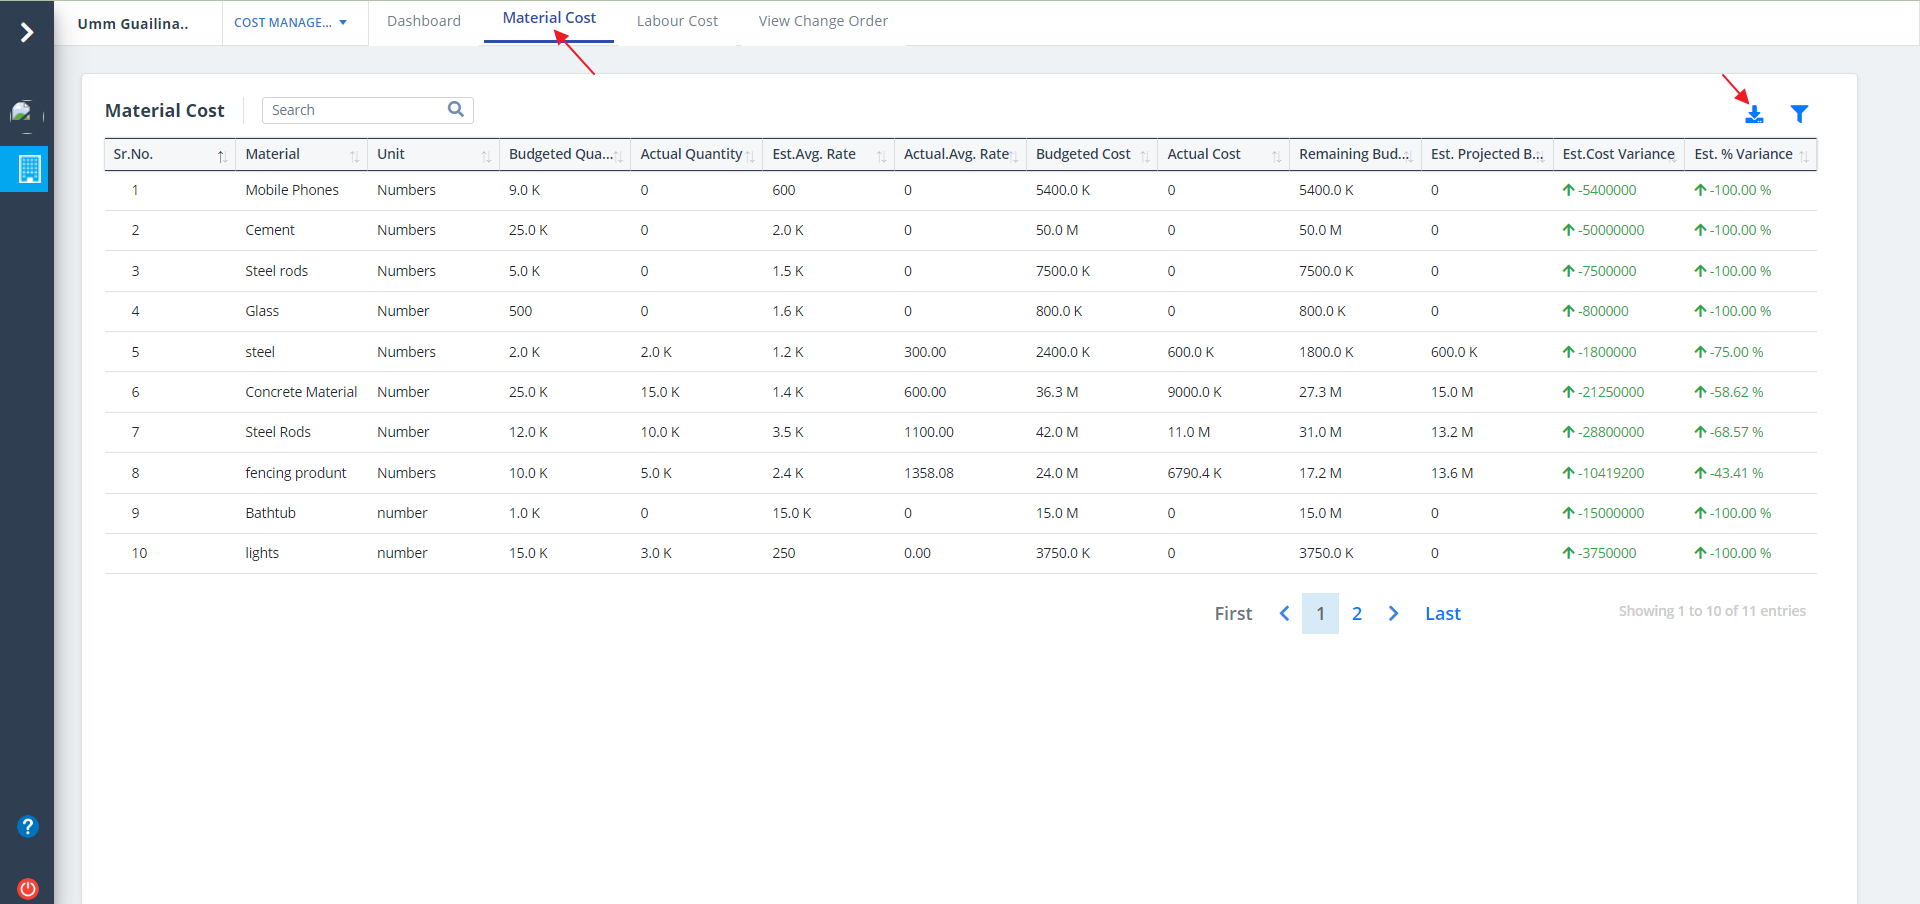The width and height of the screenshot is (1920, 904).
Task: Focus the Material Cost search field
Action: point(355,110)
